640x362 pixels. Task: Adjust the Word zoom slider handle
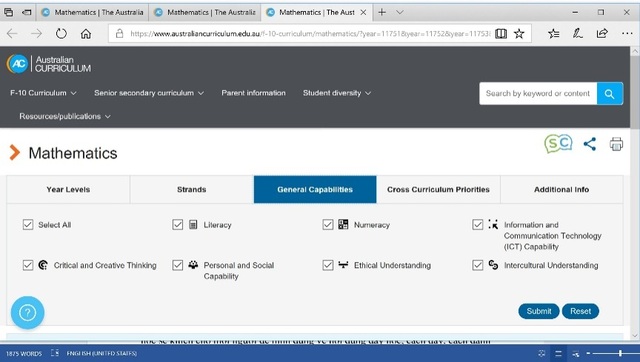[x=620, y=353]
